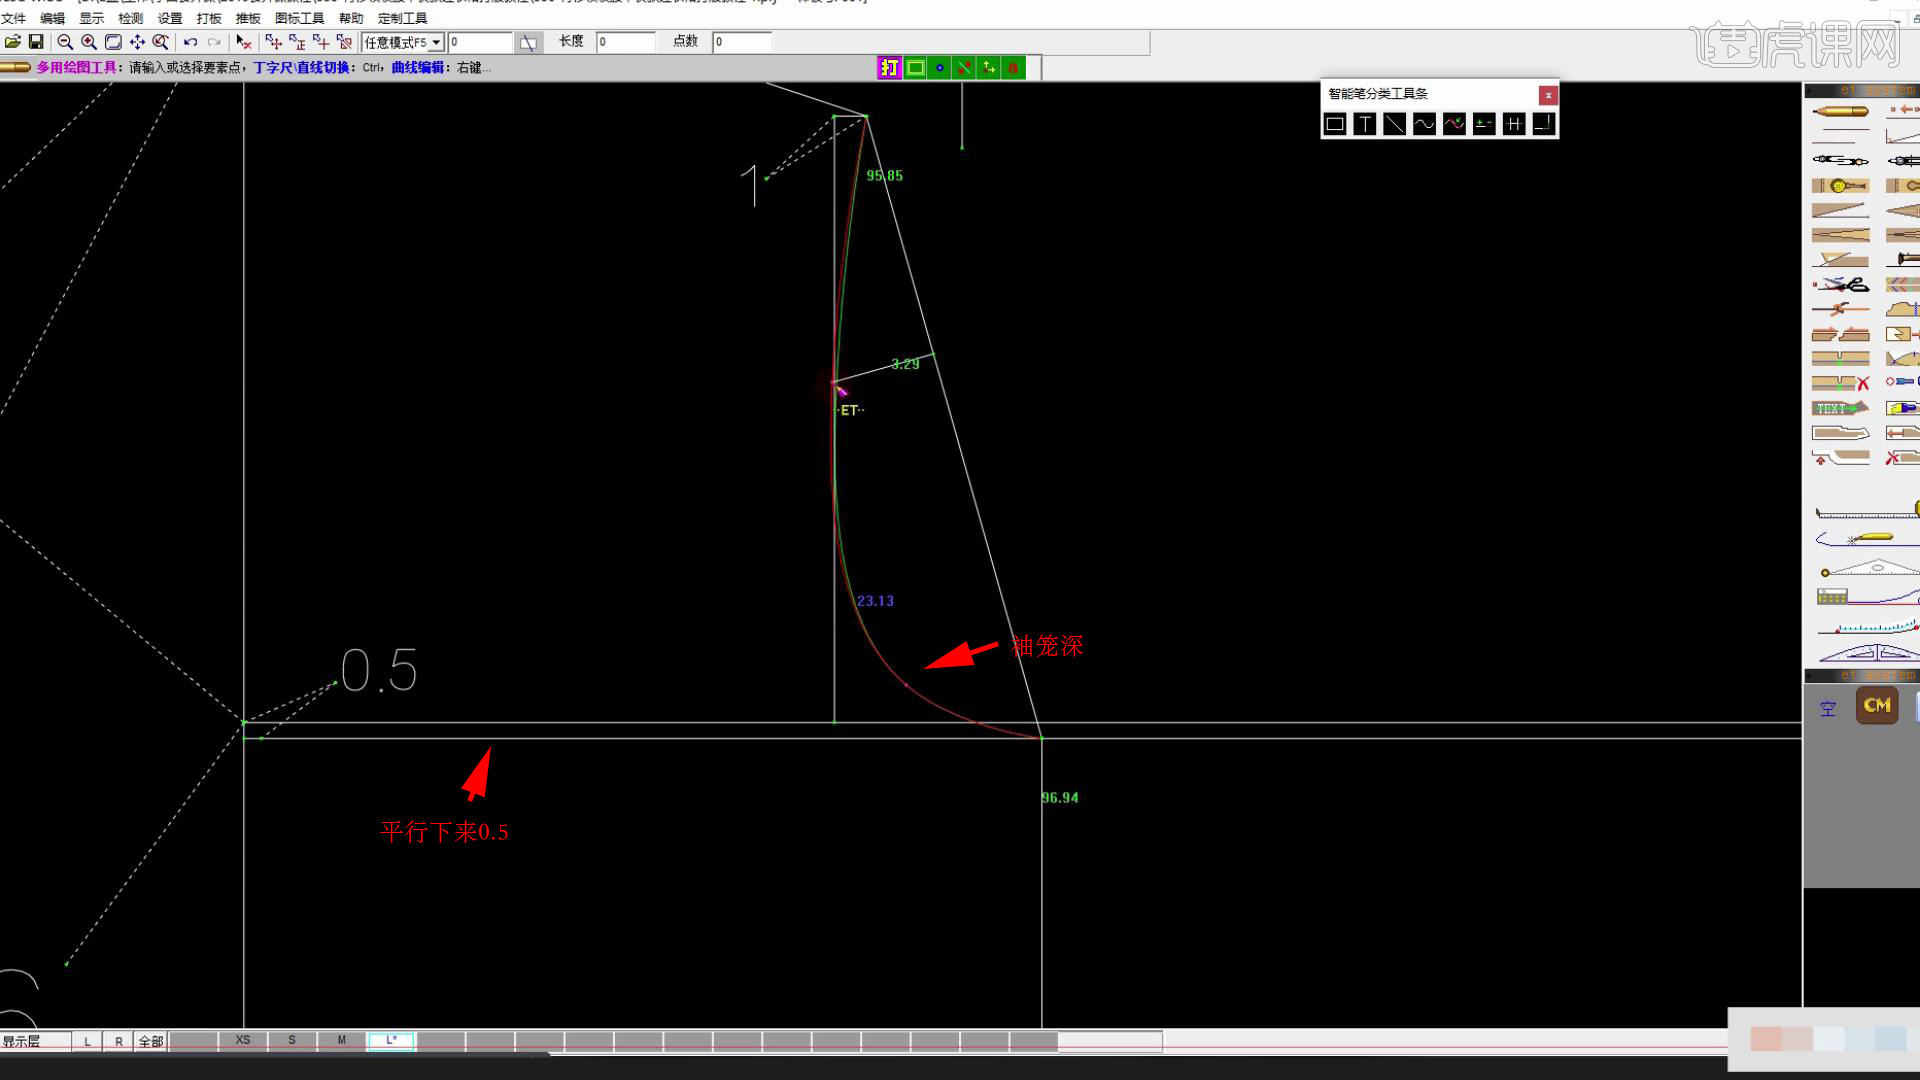Image resolution: width=1920 pixels, height=1080 pixels.
Task: Click the undo arrow icon
Action: 190,42
